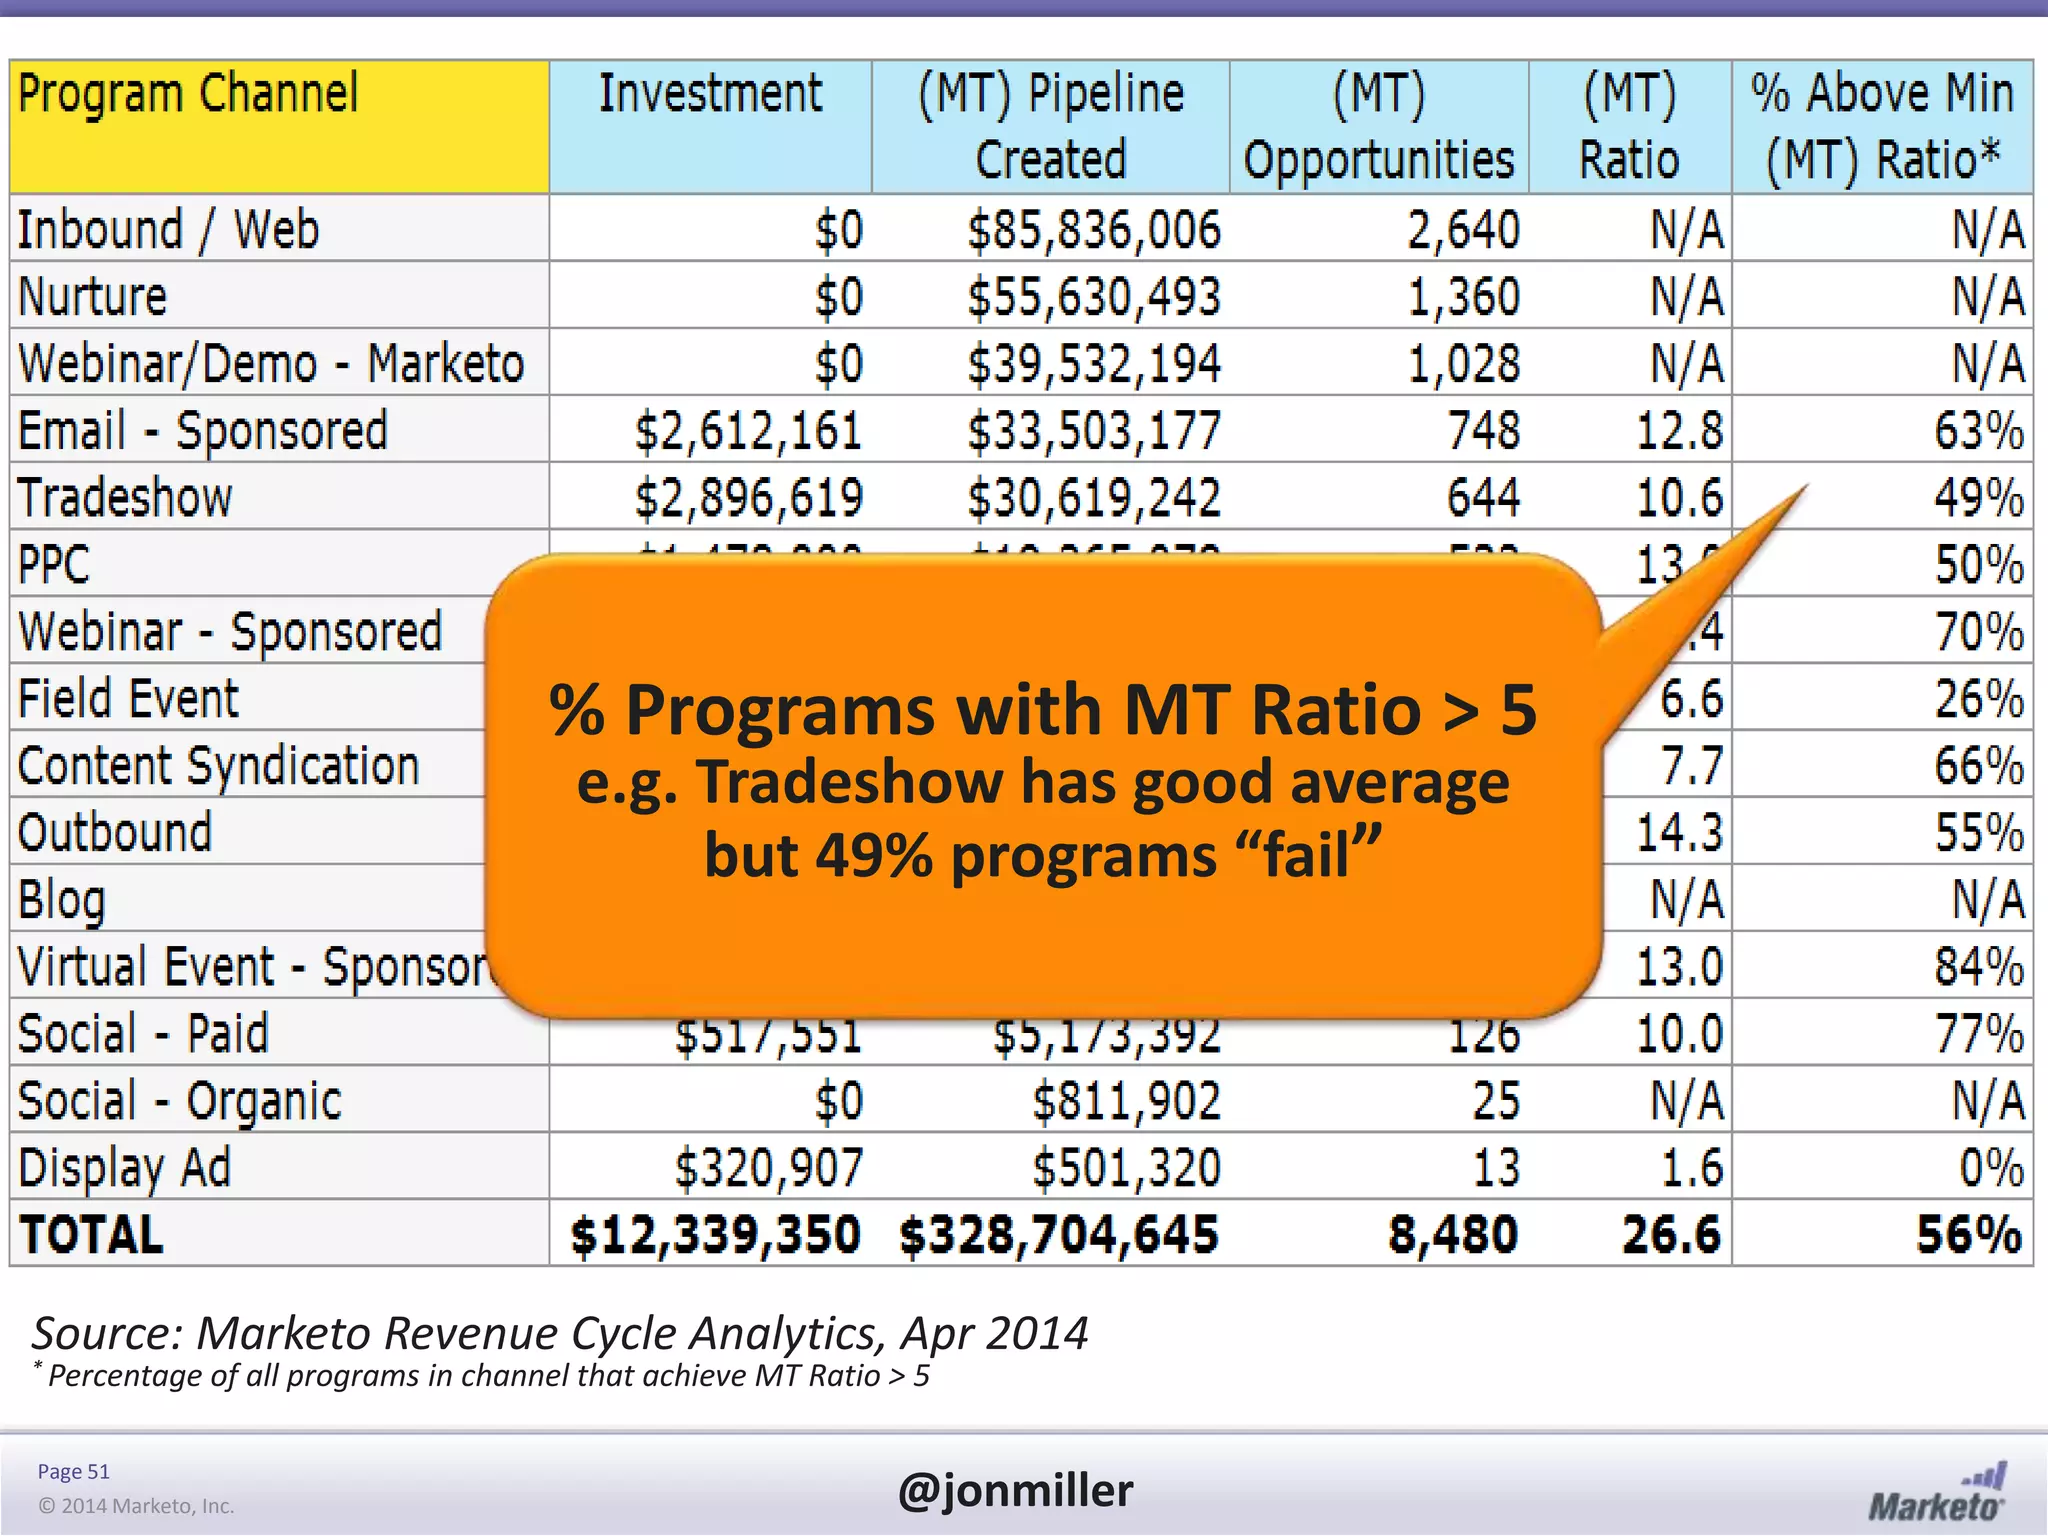
Task: Click the TOTAL row label
Action: point(91,1235)
